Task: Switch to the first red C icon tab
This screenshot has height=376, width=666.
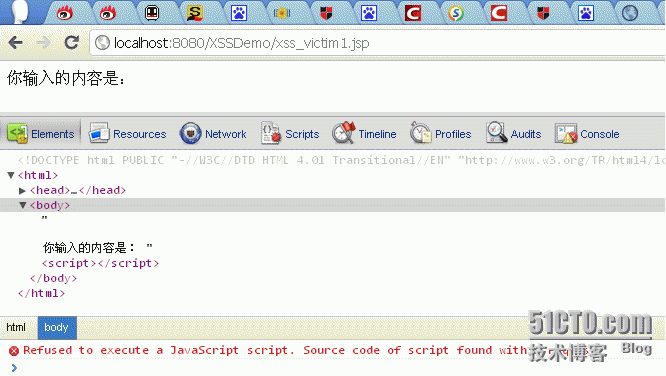Action: click(x=413, y=13)
